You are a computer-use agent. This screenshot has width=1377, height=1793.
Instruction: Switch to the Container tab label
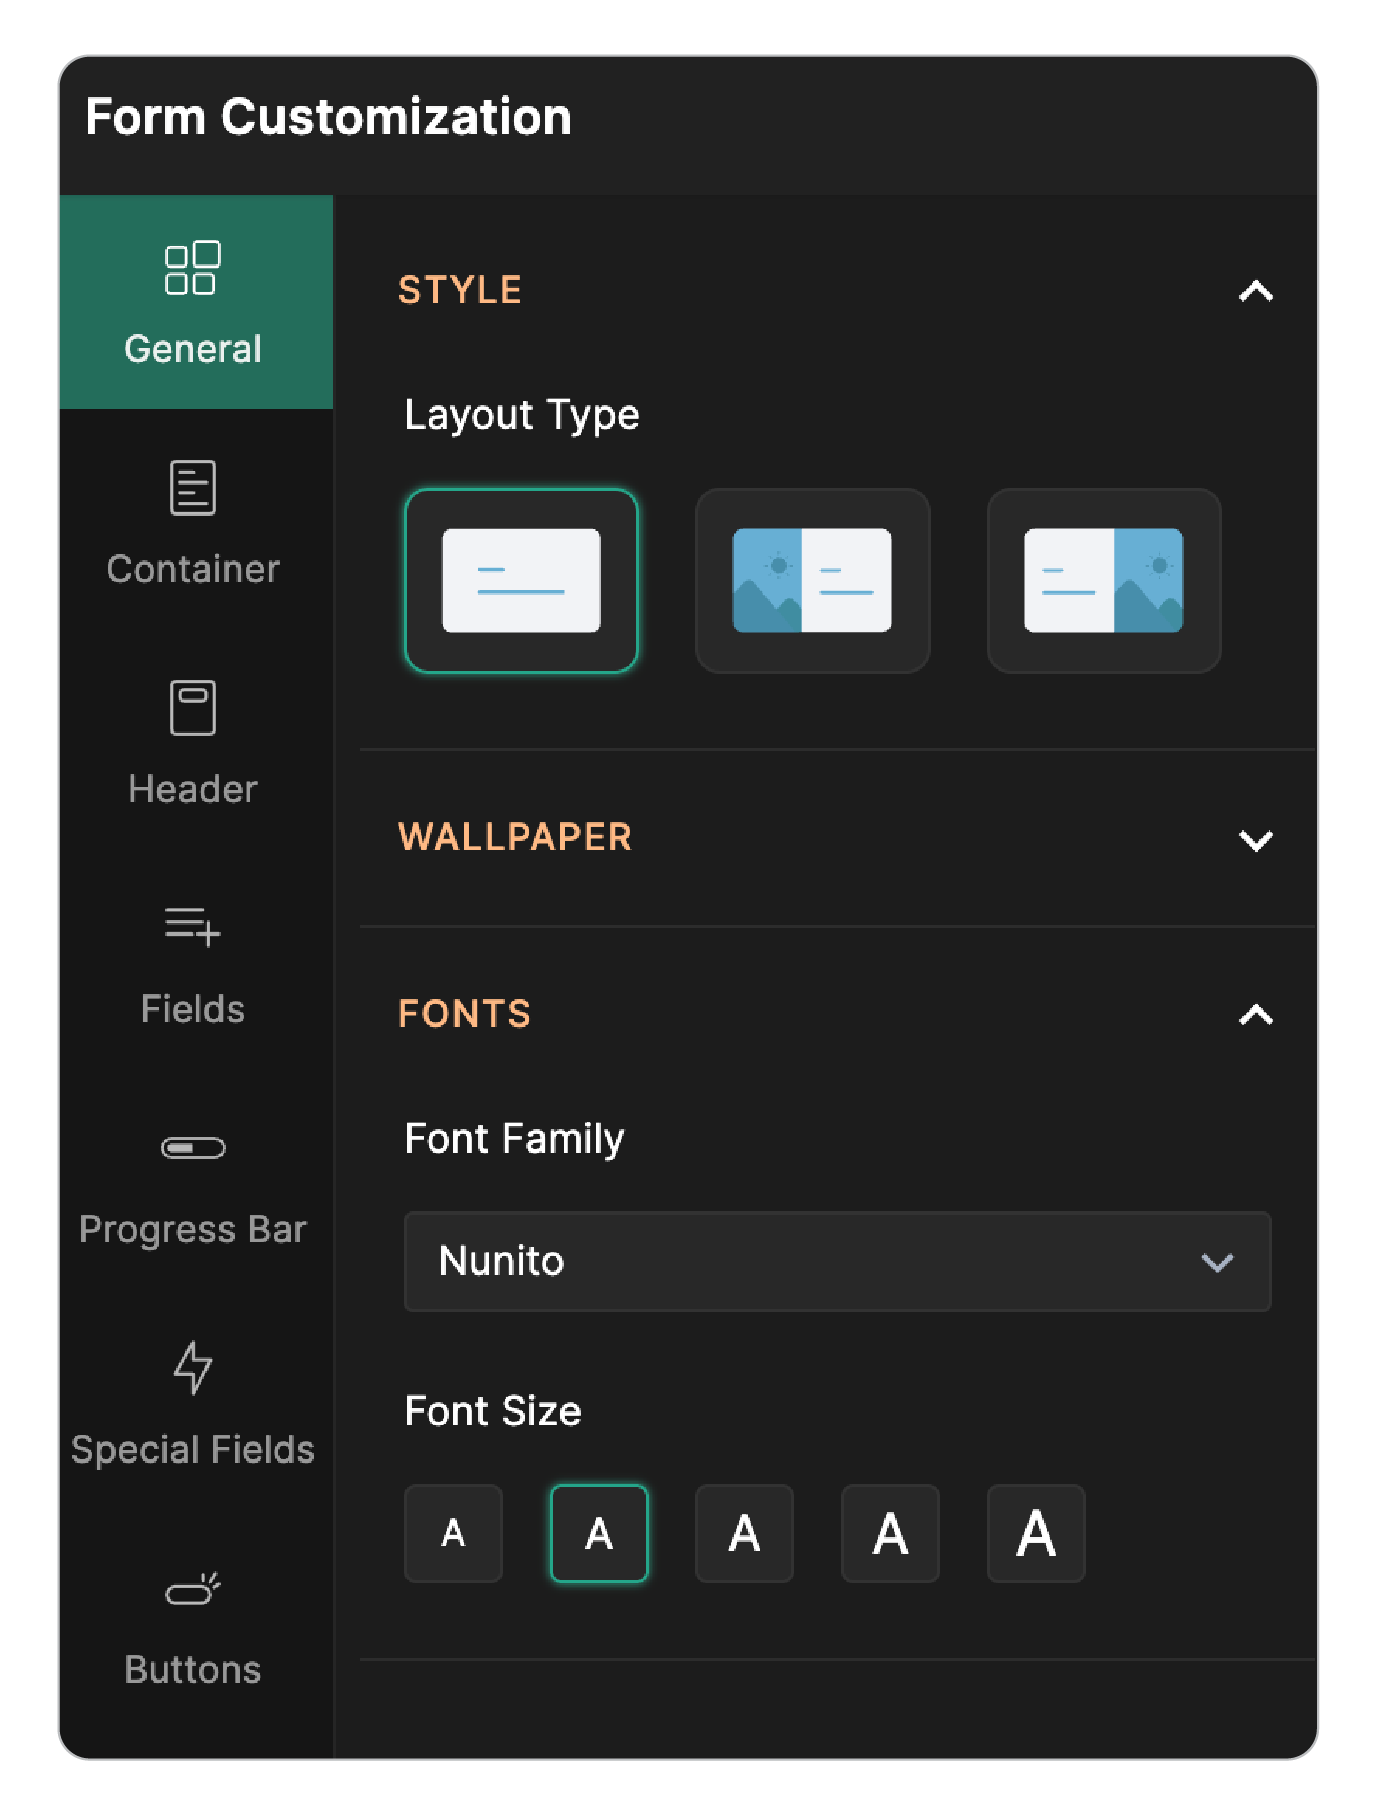click(x=193, y=569)
